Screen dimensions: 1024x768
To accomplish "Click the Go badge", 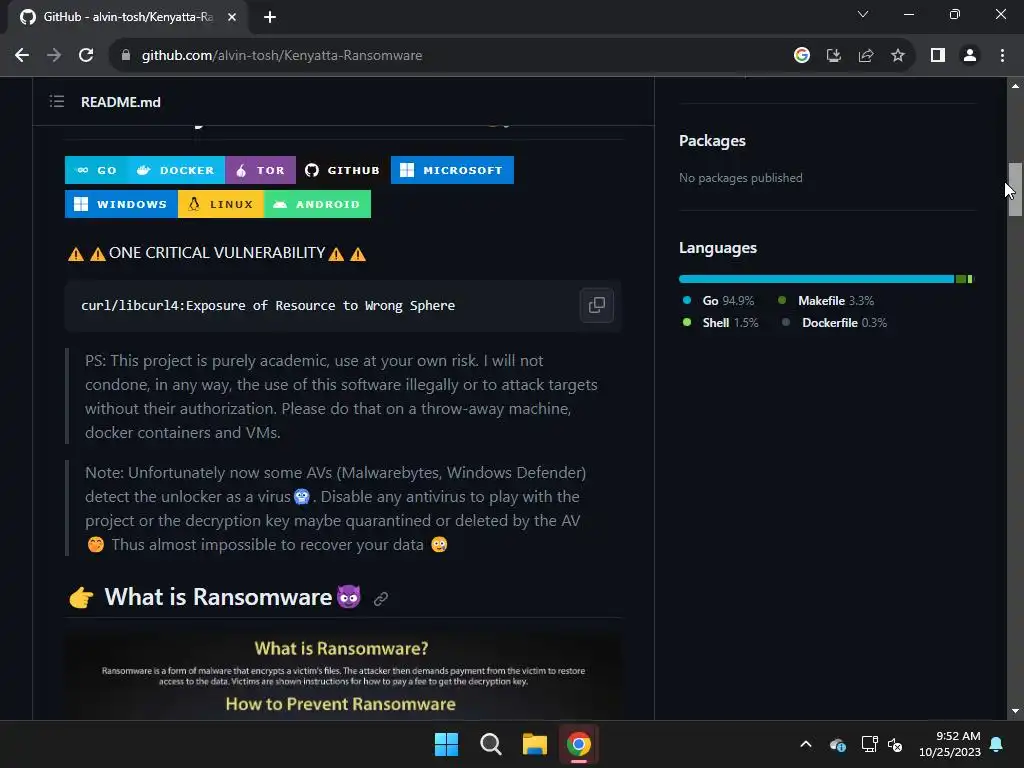I will click(95, 170).
